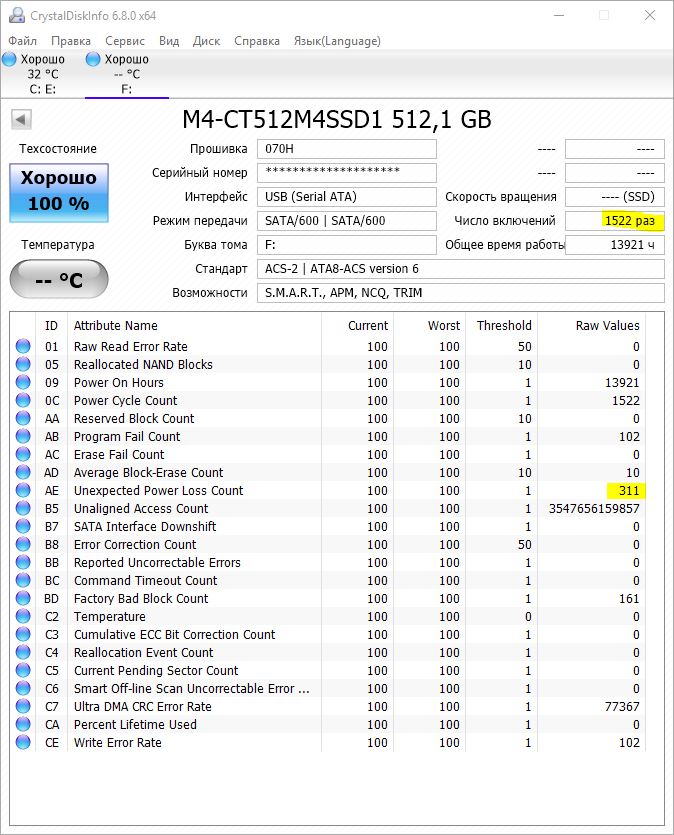674x835 pixels.
Task: Click raw value 77367 for CRC errors
Action: [x=622, y=707]
